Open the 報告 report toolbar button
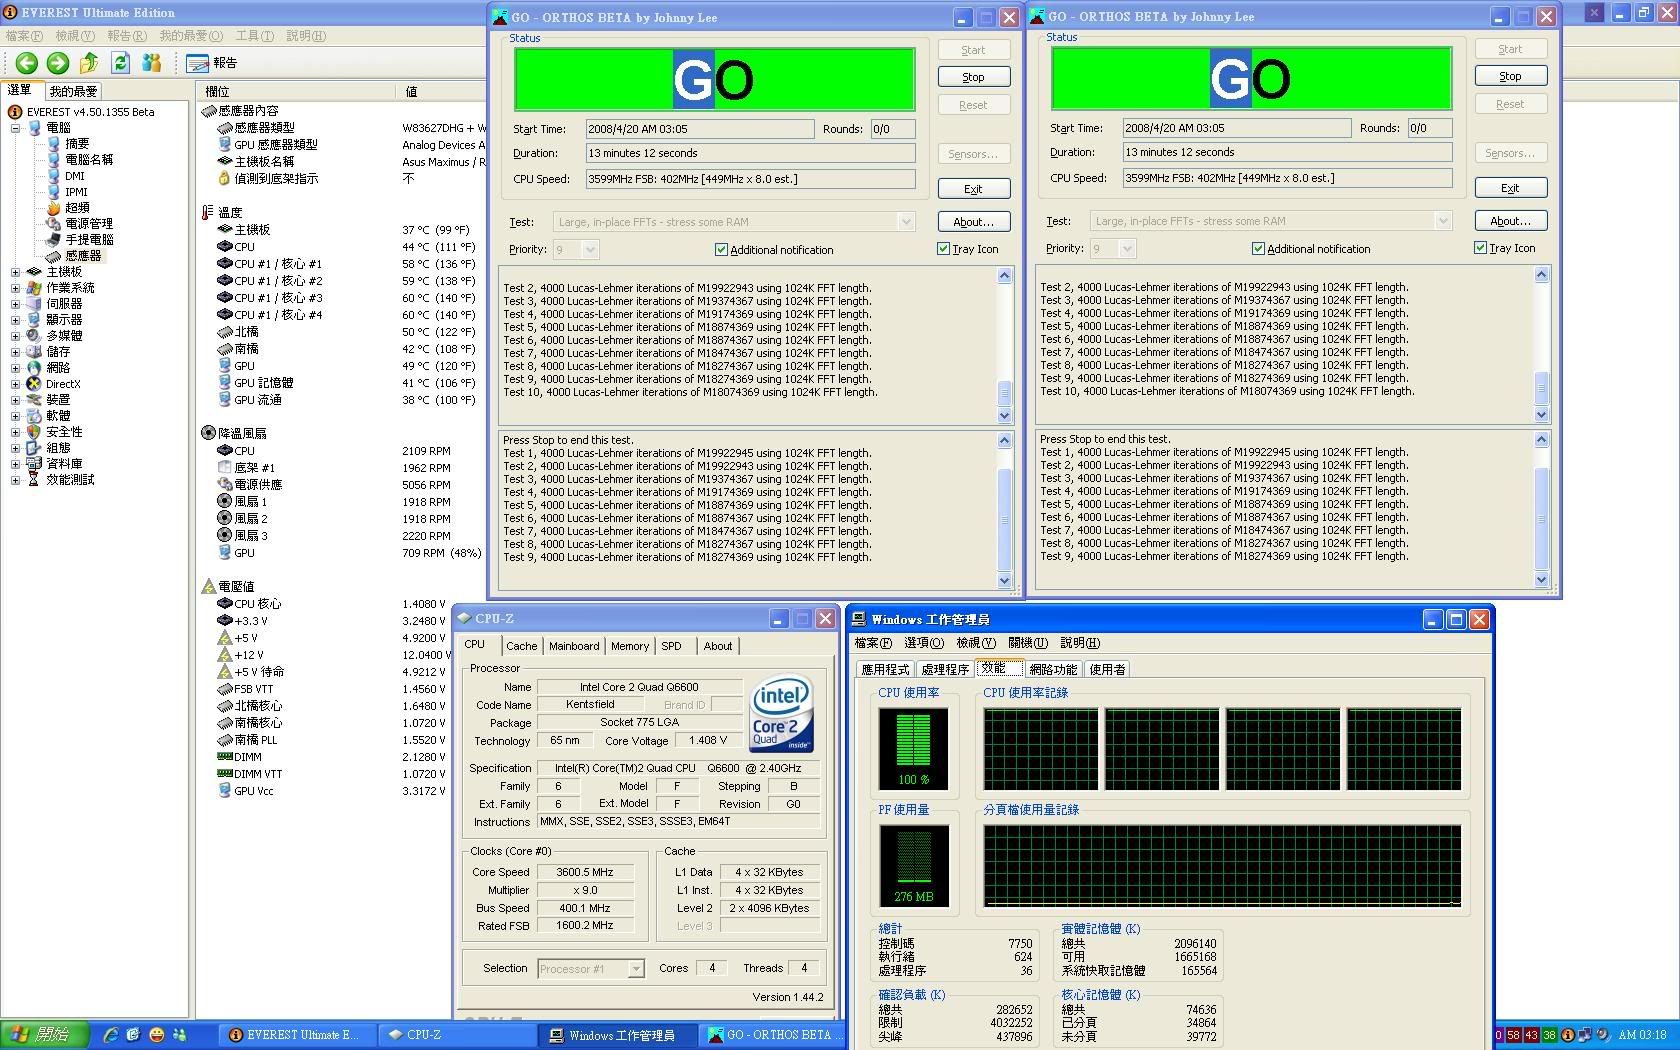Image resolution: width=1680 pixels, height=1050 pixels. pyautogui.click(x=212, y=63)
